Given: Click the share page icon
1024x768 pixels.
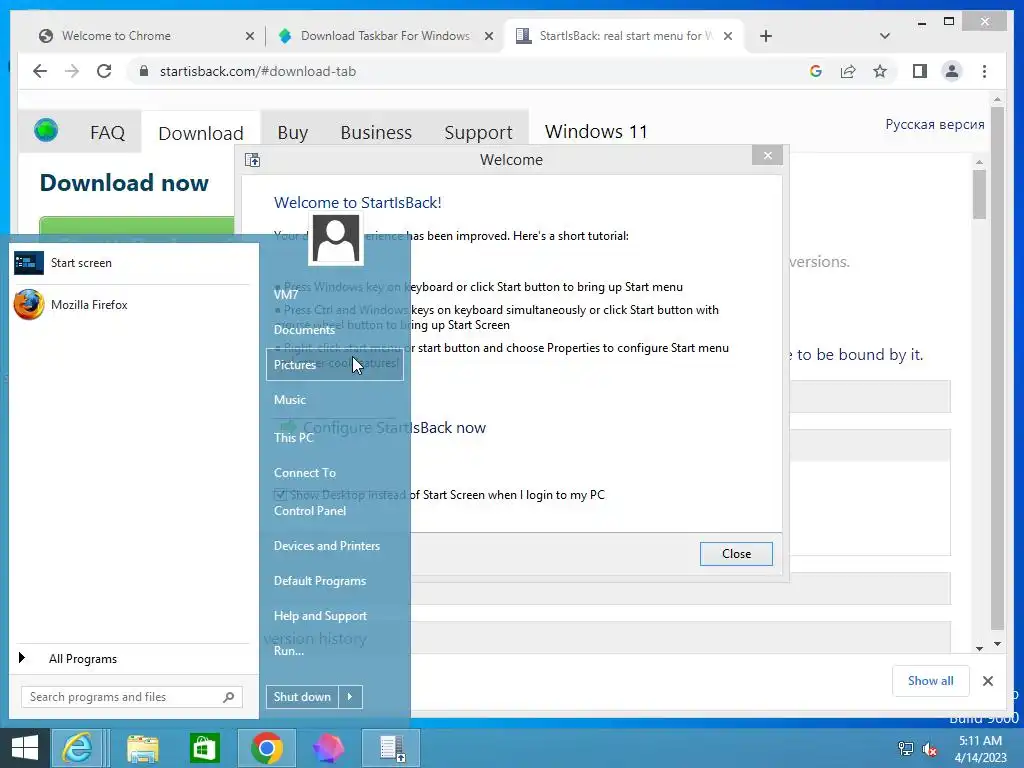Looking at the screenshot, I should coord(848,71).
